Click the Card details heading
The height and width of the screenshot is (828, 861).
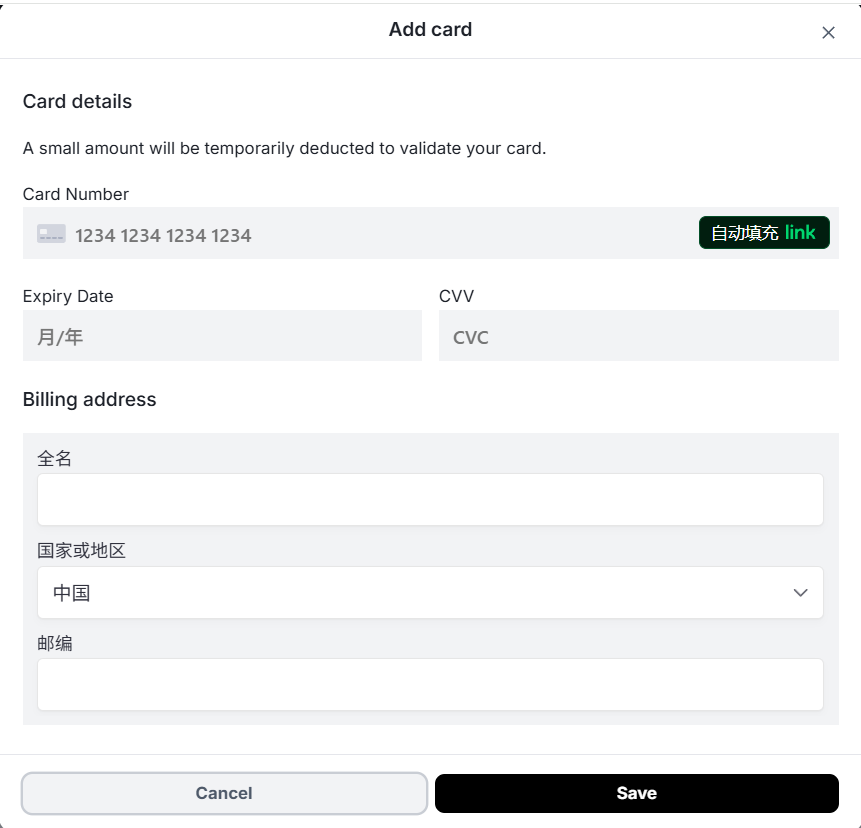[x=77, y=101]
